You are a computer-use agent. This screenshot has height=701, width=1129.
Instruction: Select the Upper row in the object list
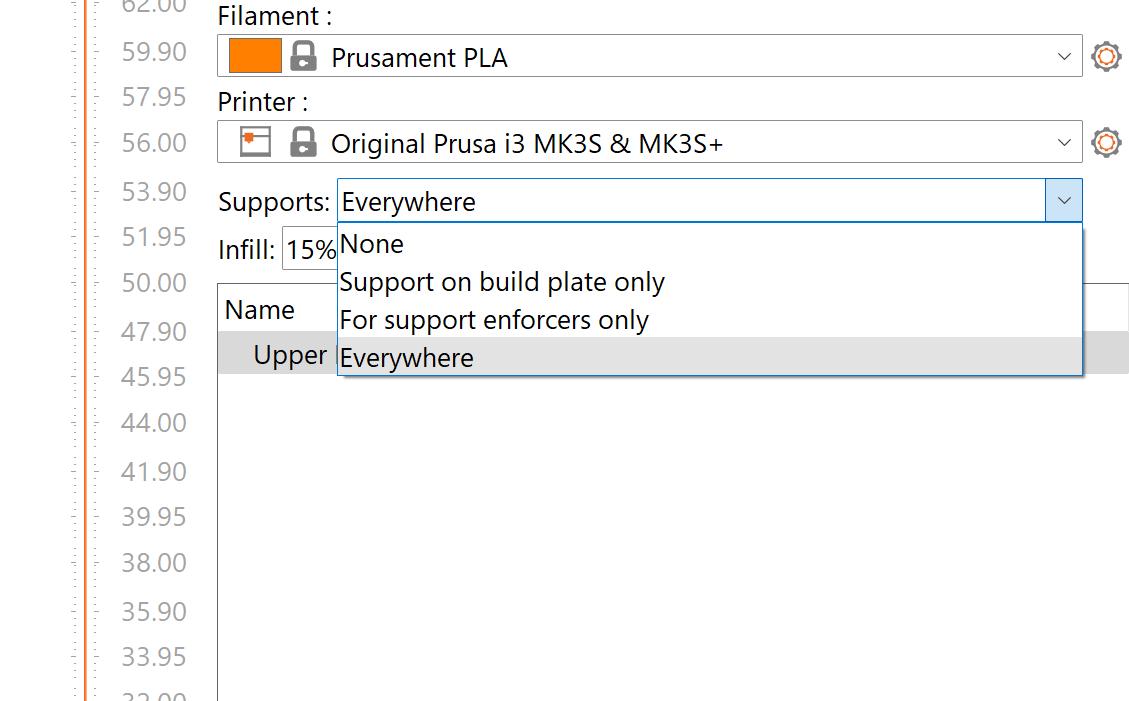290,355
